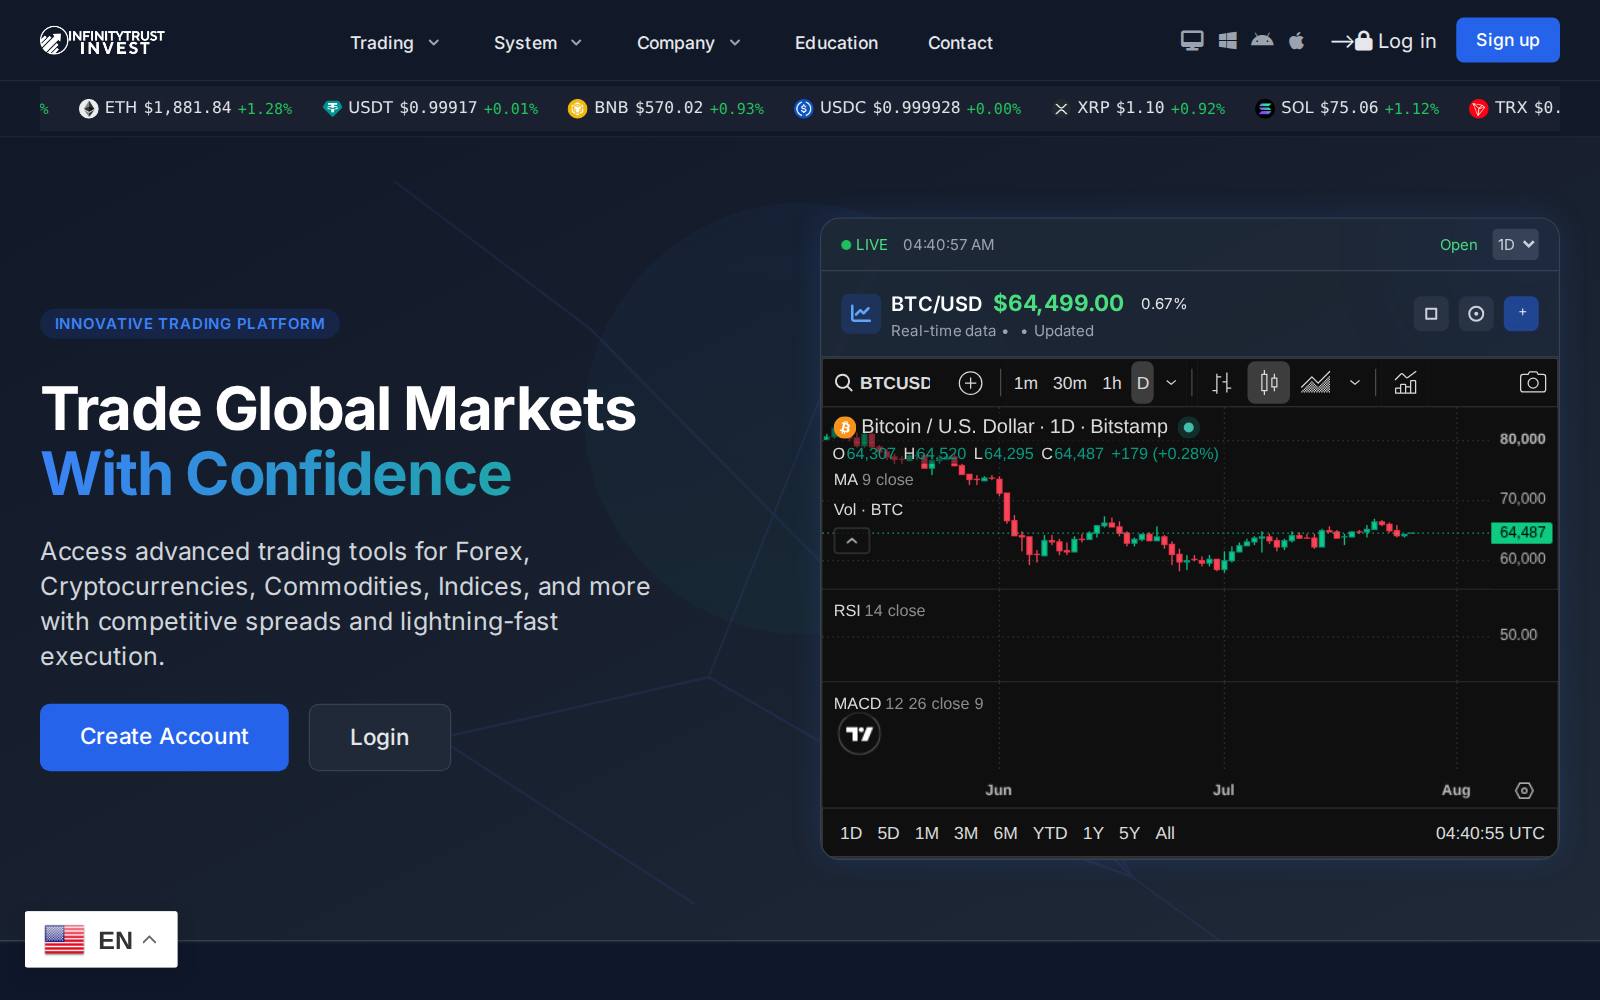Click the ETH ticker entry
This screenshot has width=1600, height=1000.
tap(185, 108)
